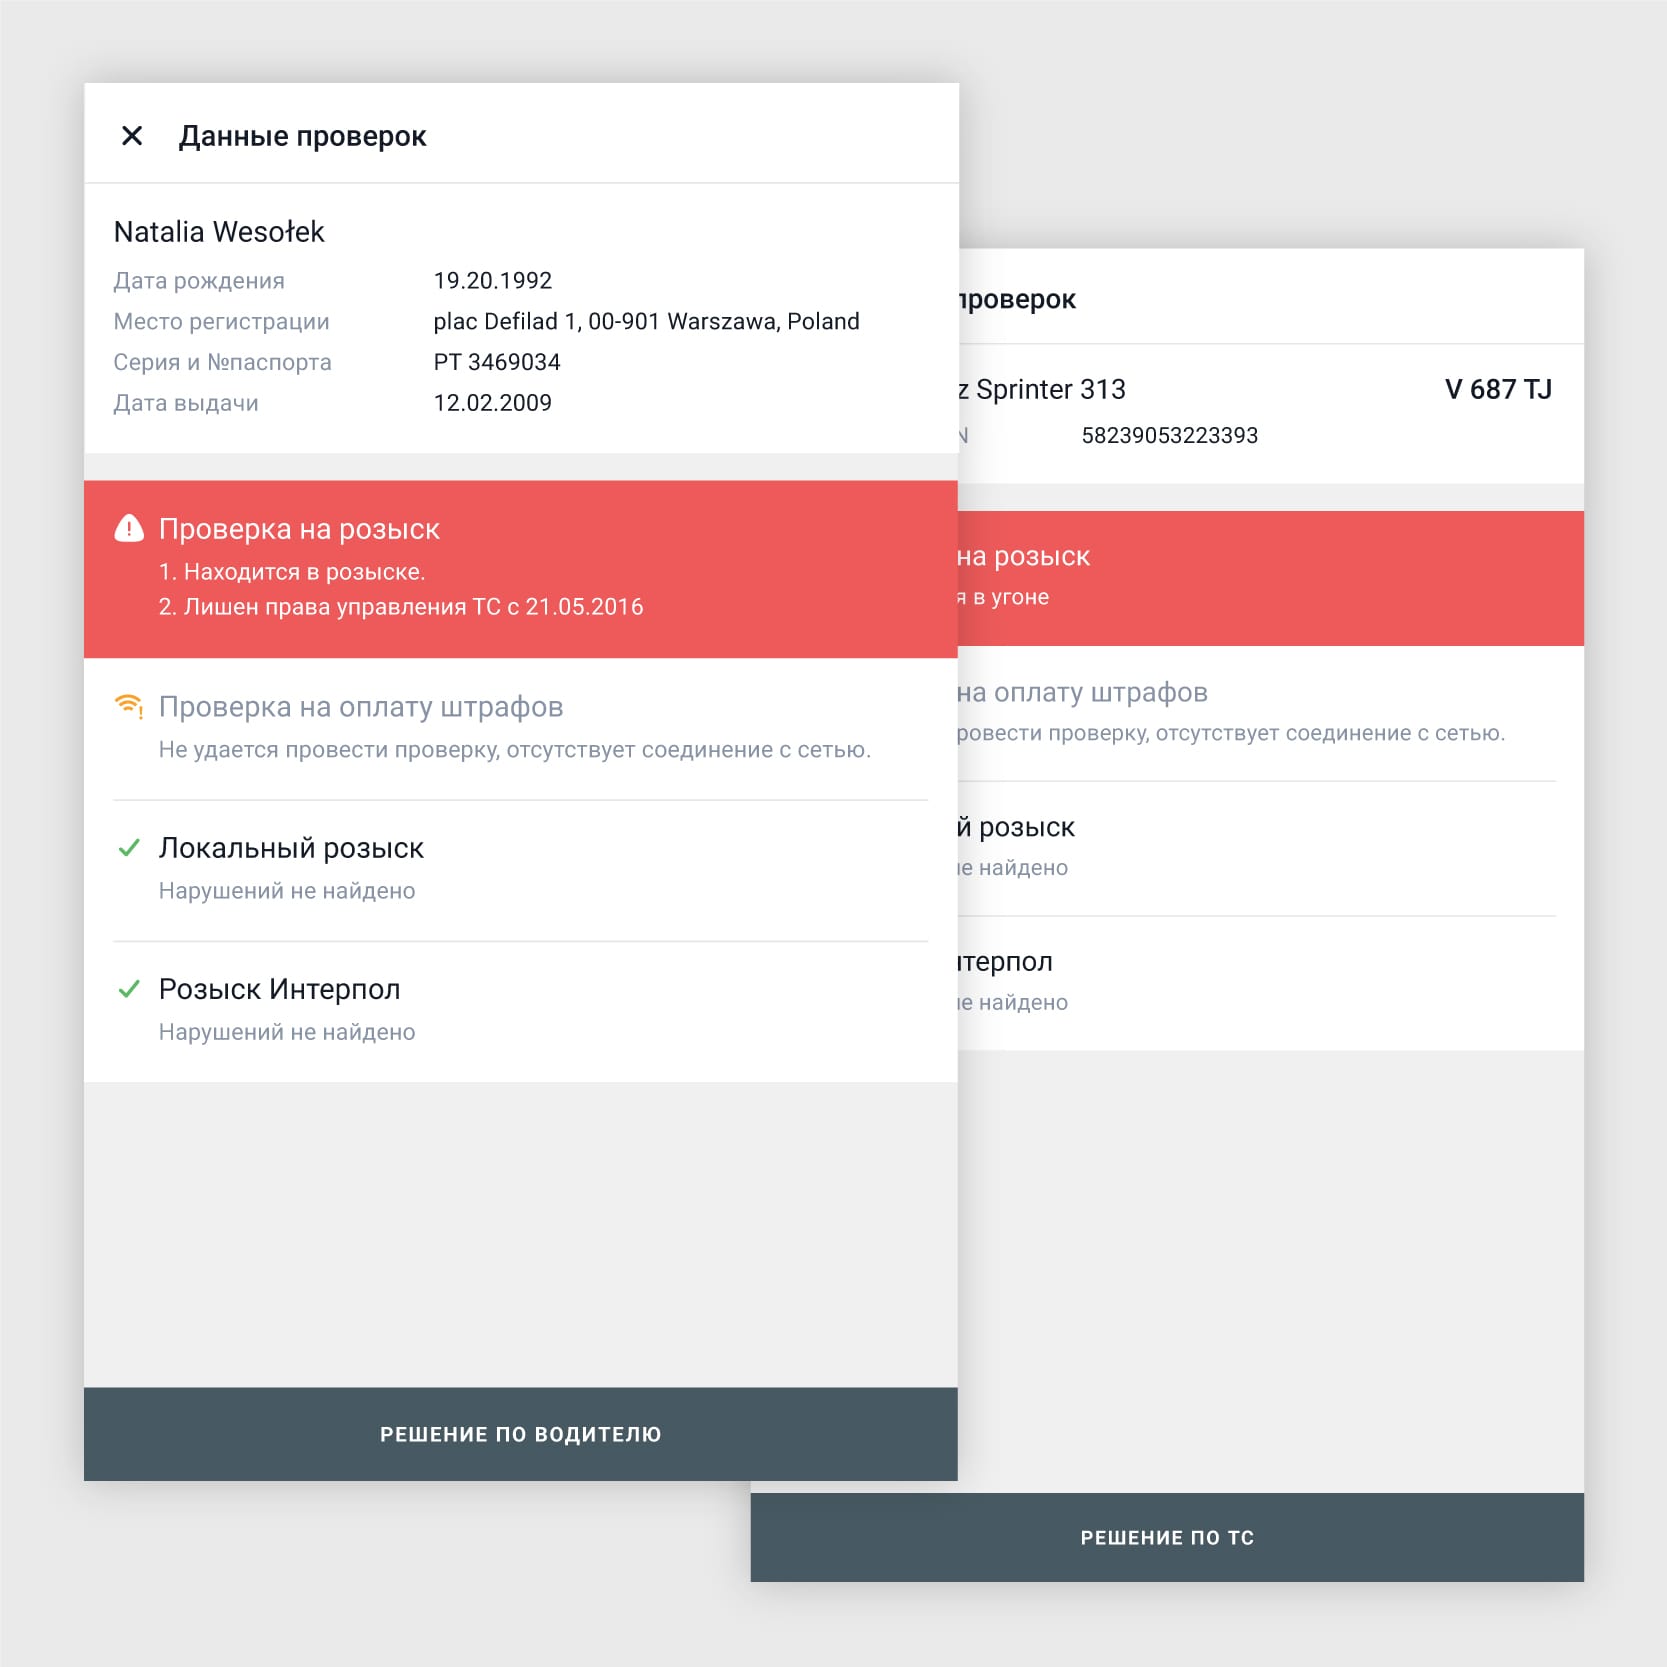Select the й розыск row in vehicle screen
The image size is (1667, 1667).
tap(1271, 848)
